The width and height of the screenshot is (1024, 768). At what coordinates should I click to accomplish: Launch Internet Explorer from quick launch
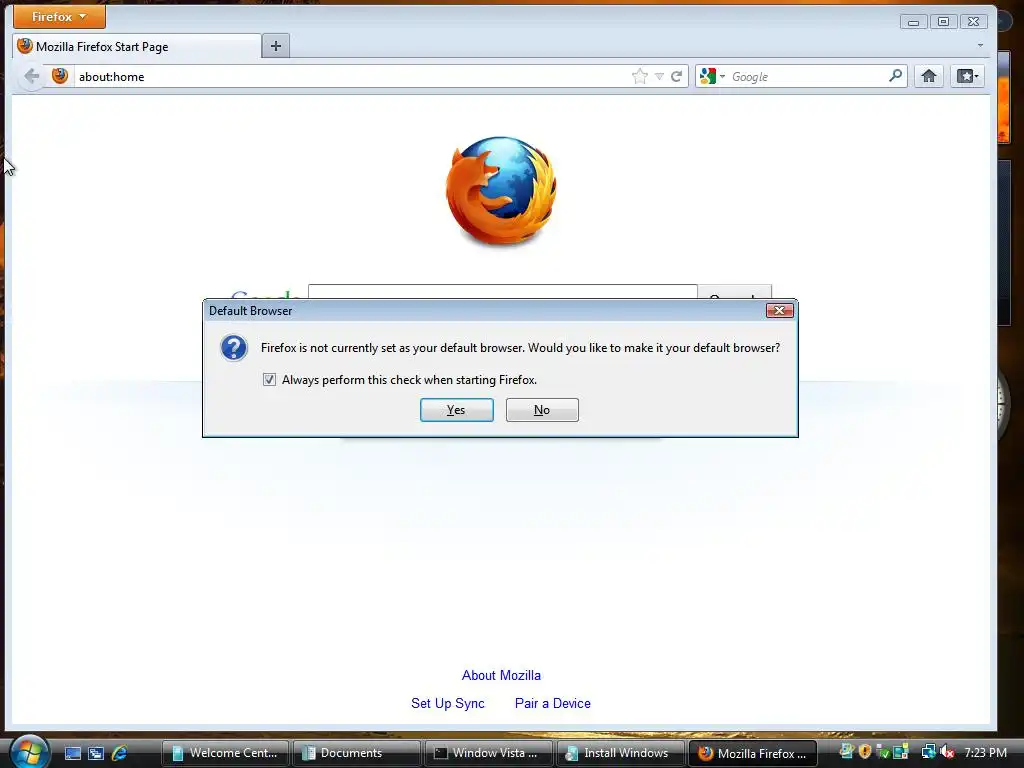click(x=120, y=753)
